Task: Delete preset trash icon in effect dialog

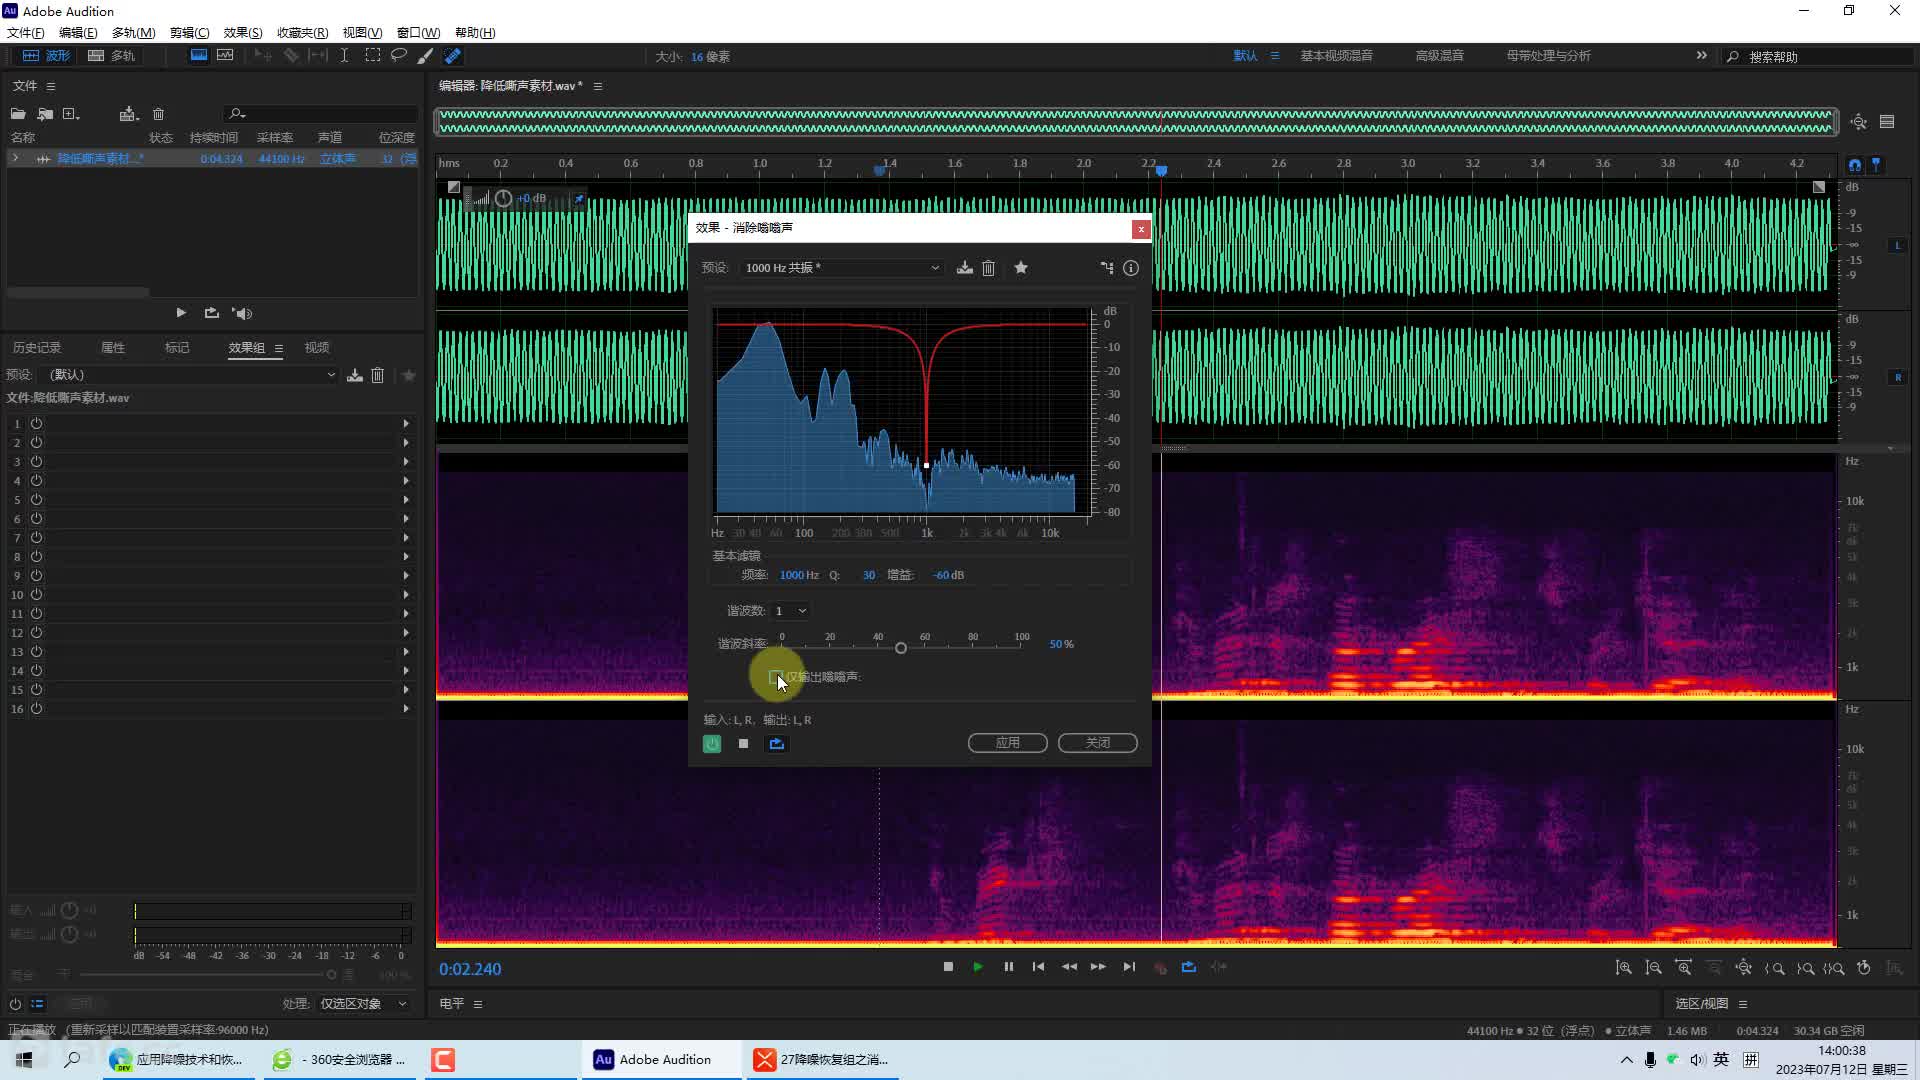Action: pos(988,268)
